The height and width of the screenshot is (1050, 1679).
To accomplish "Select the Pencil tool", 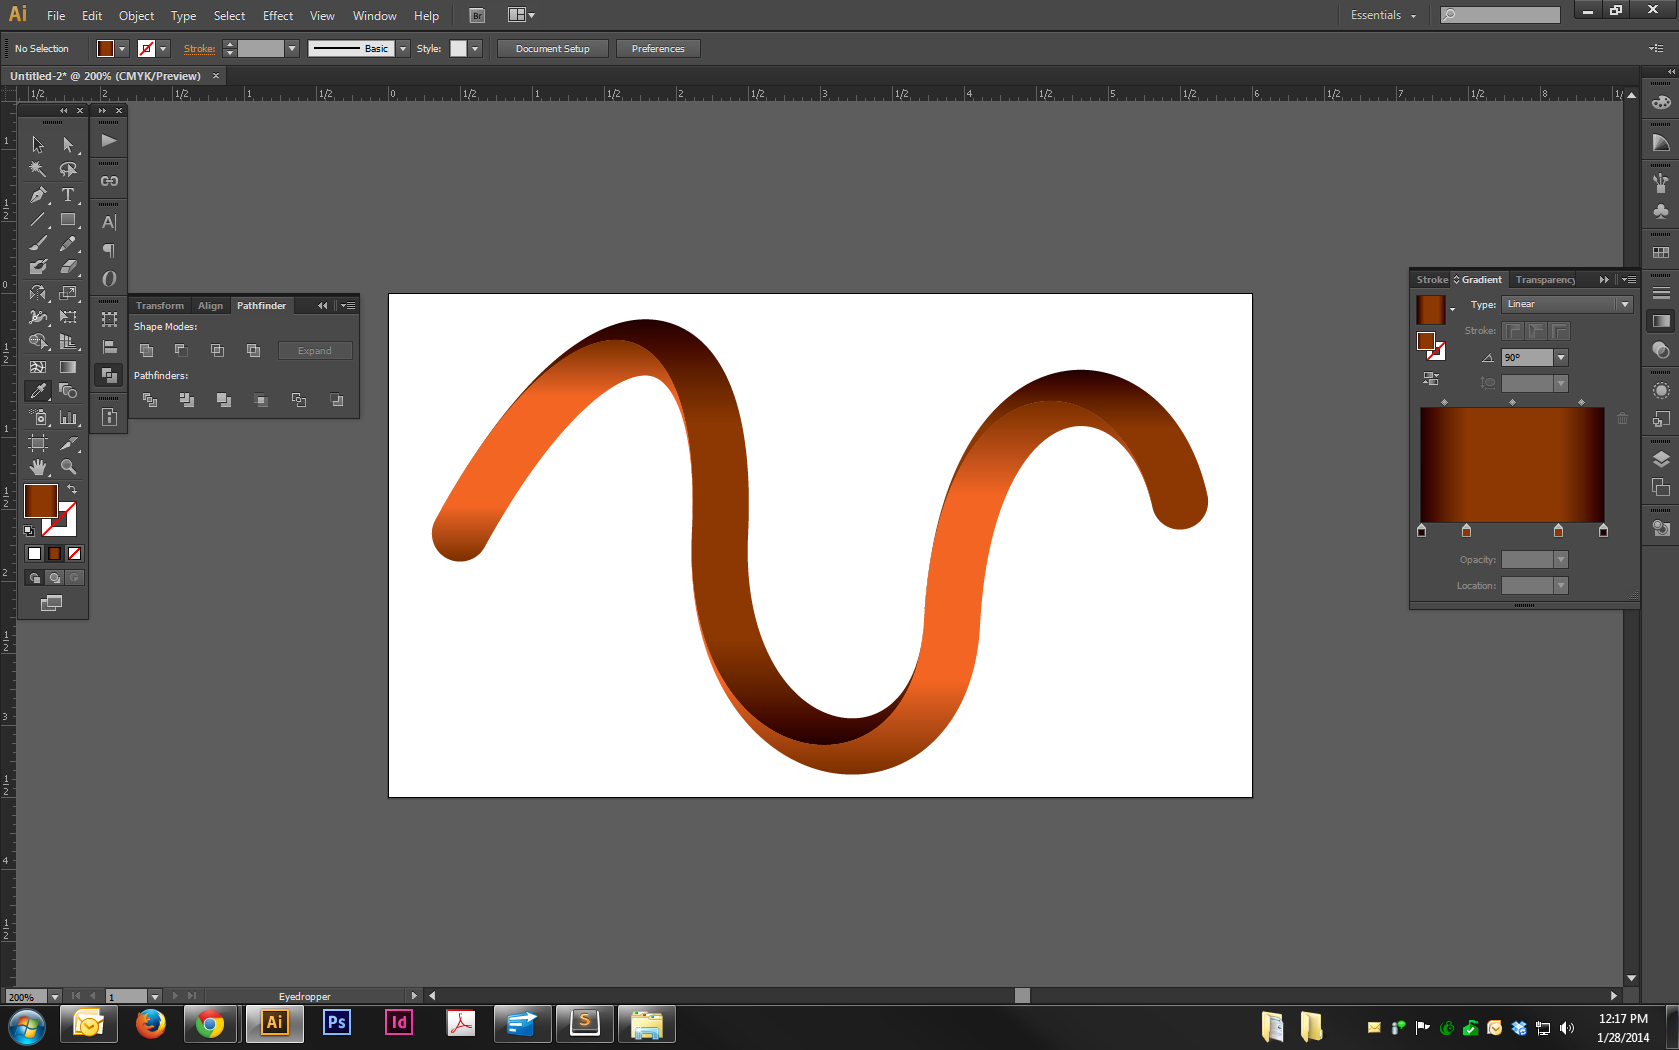I will 68,243.
